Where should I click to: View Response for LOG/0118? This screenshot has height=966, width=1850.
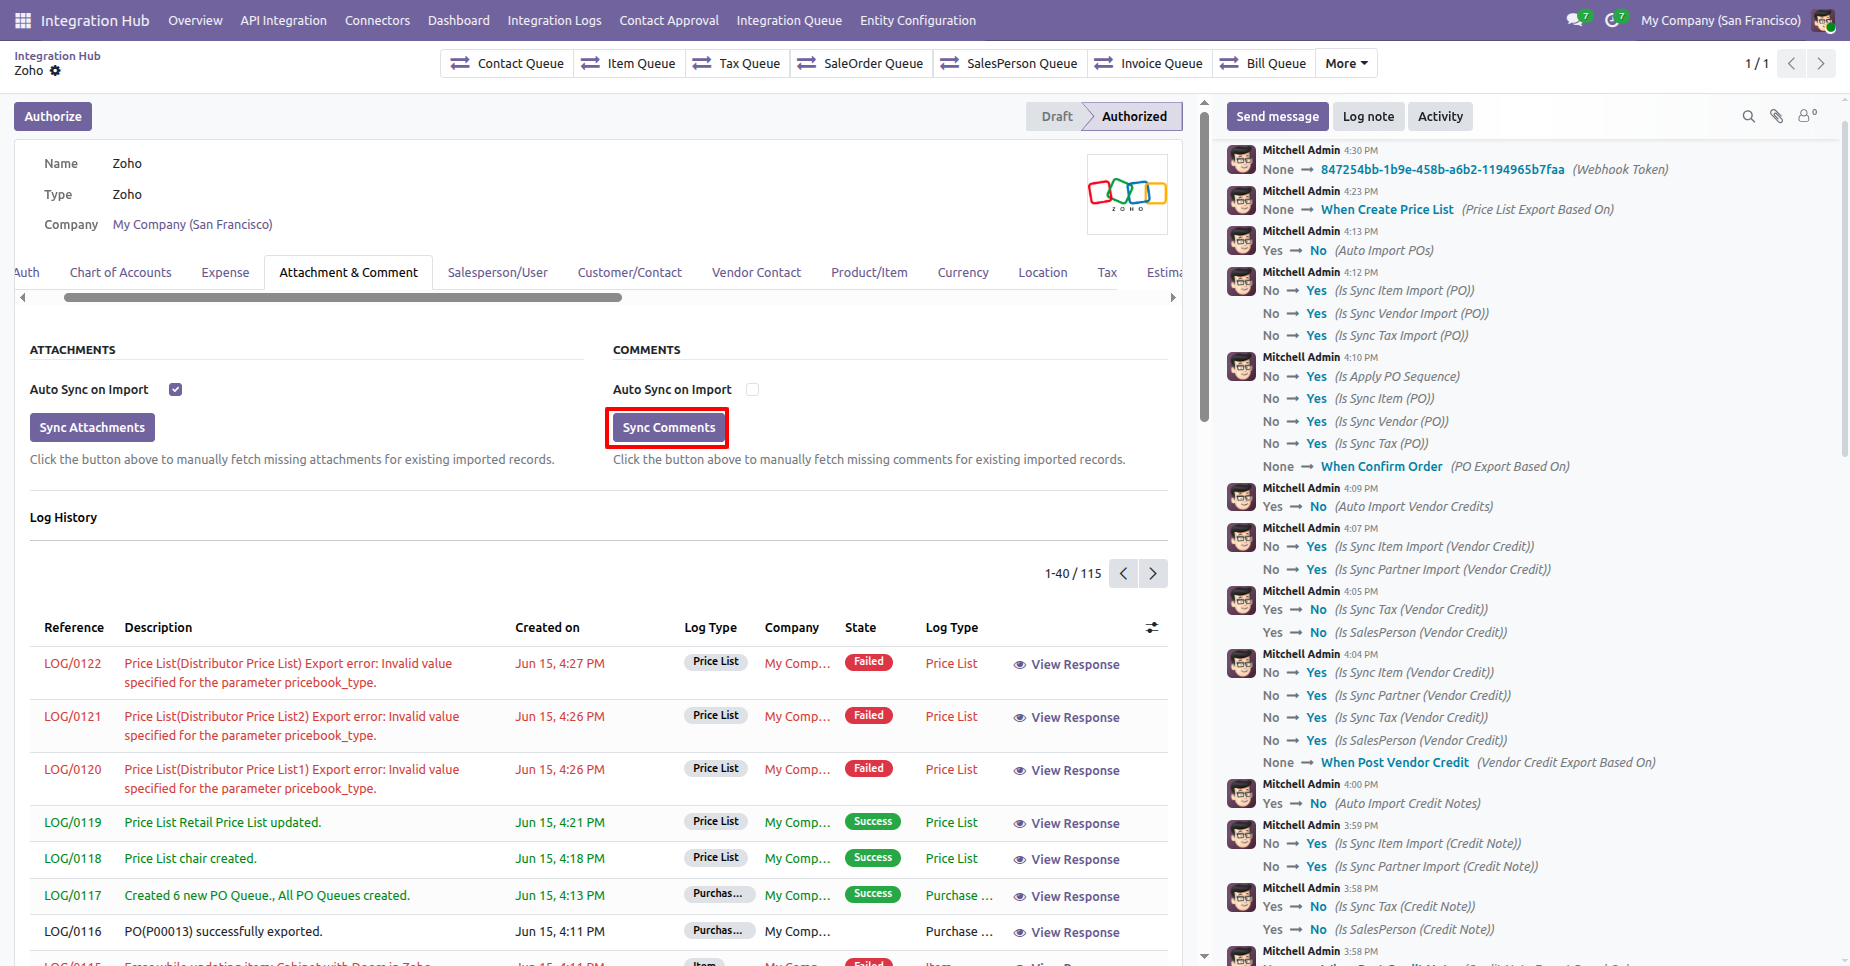click(x=1066, y=860)
